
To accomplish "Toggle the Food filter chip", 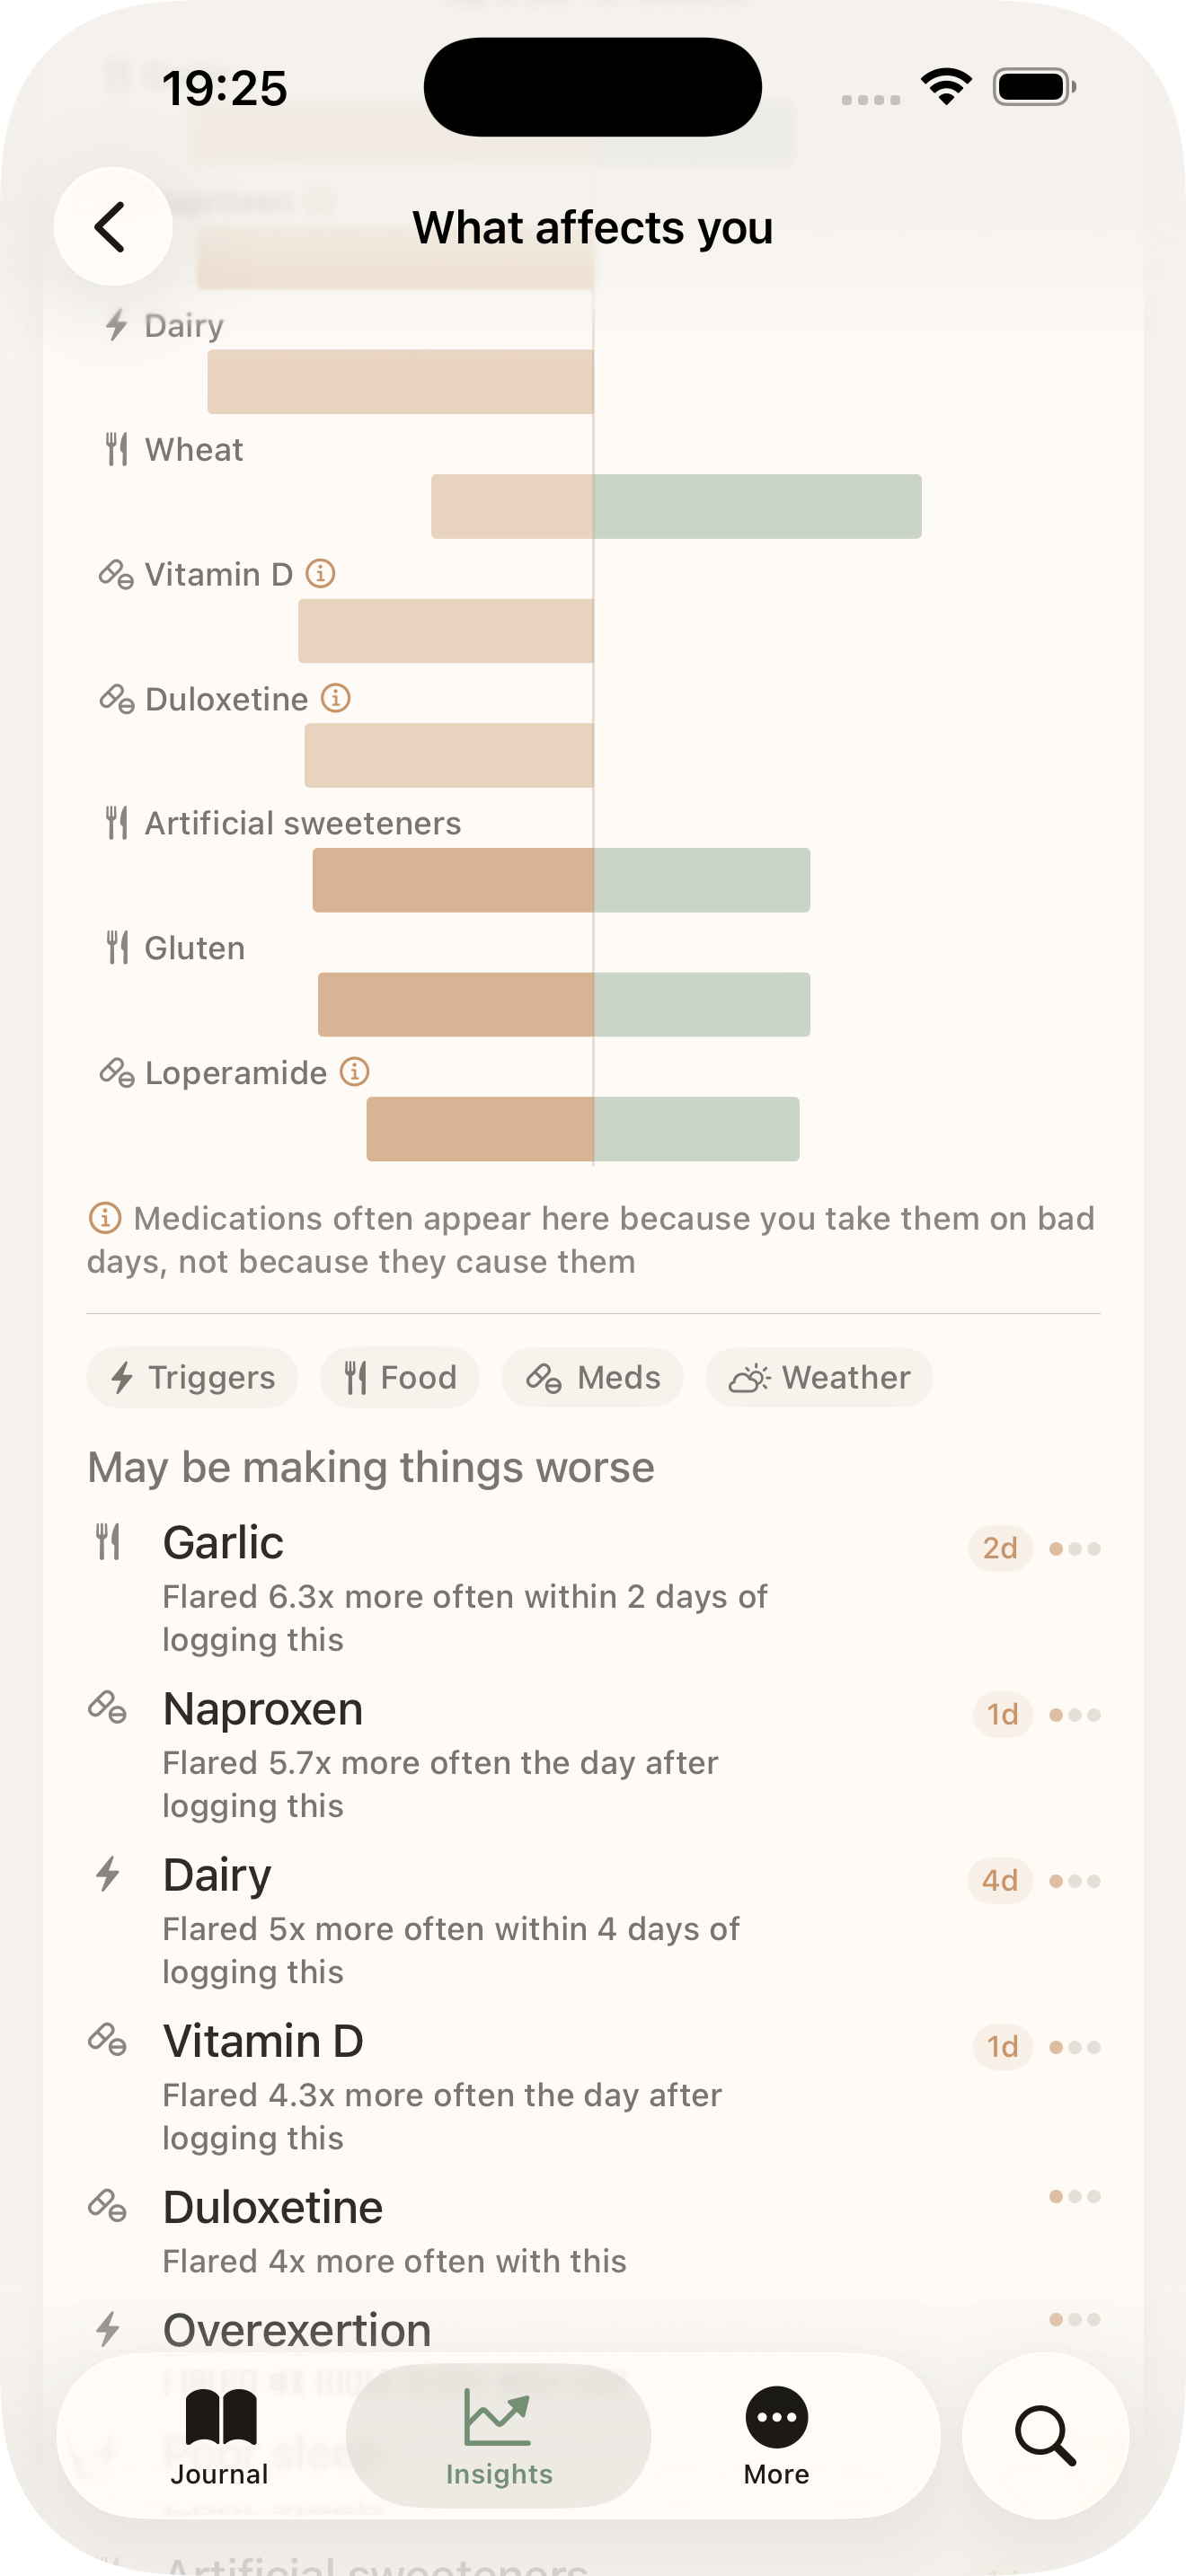I will [x=399, y=1378].
